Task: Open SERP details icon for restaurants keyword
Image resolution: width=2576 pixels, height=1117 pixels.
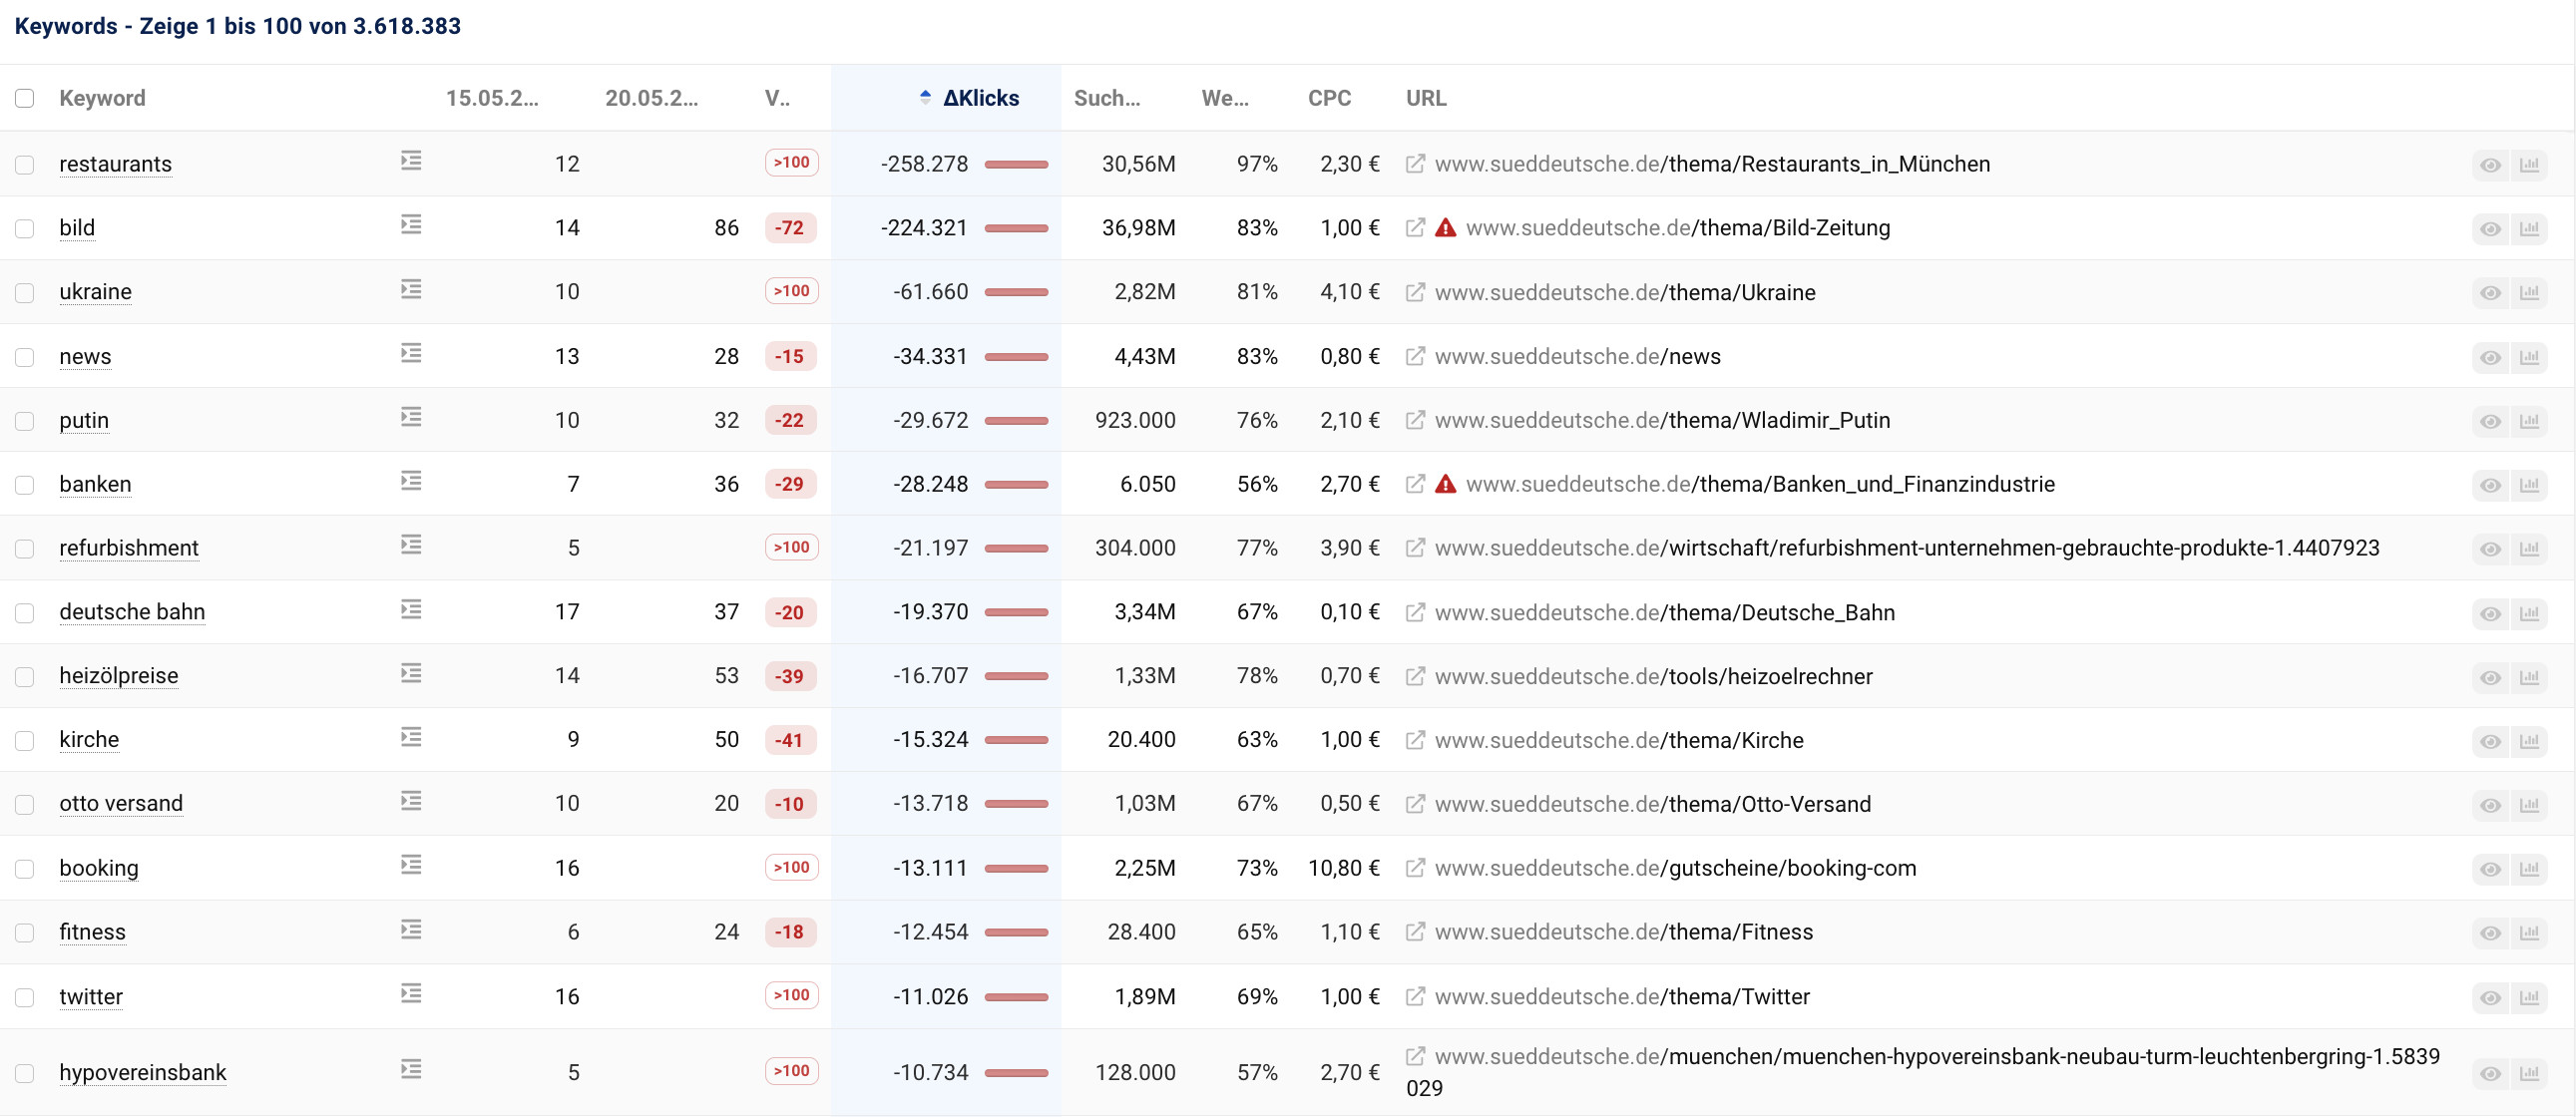Action: pyautogui.click(x=411, y=161)
